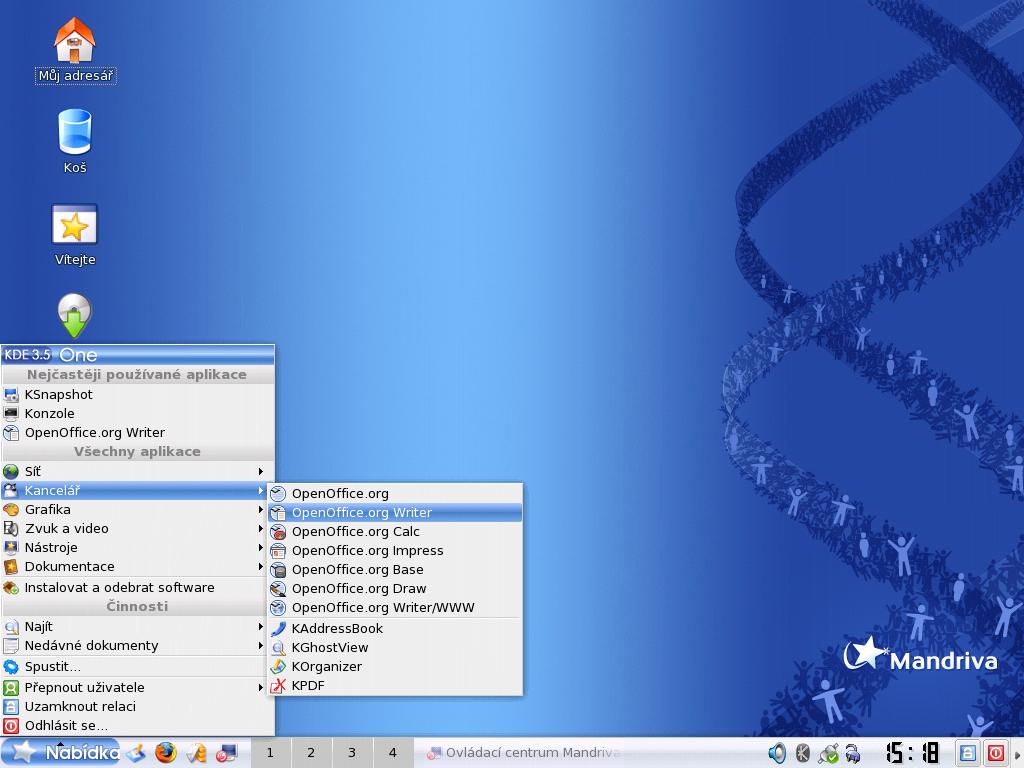Click the network connection tray icon
The image size is (1024, 768).
(x=828, y=754)
